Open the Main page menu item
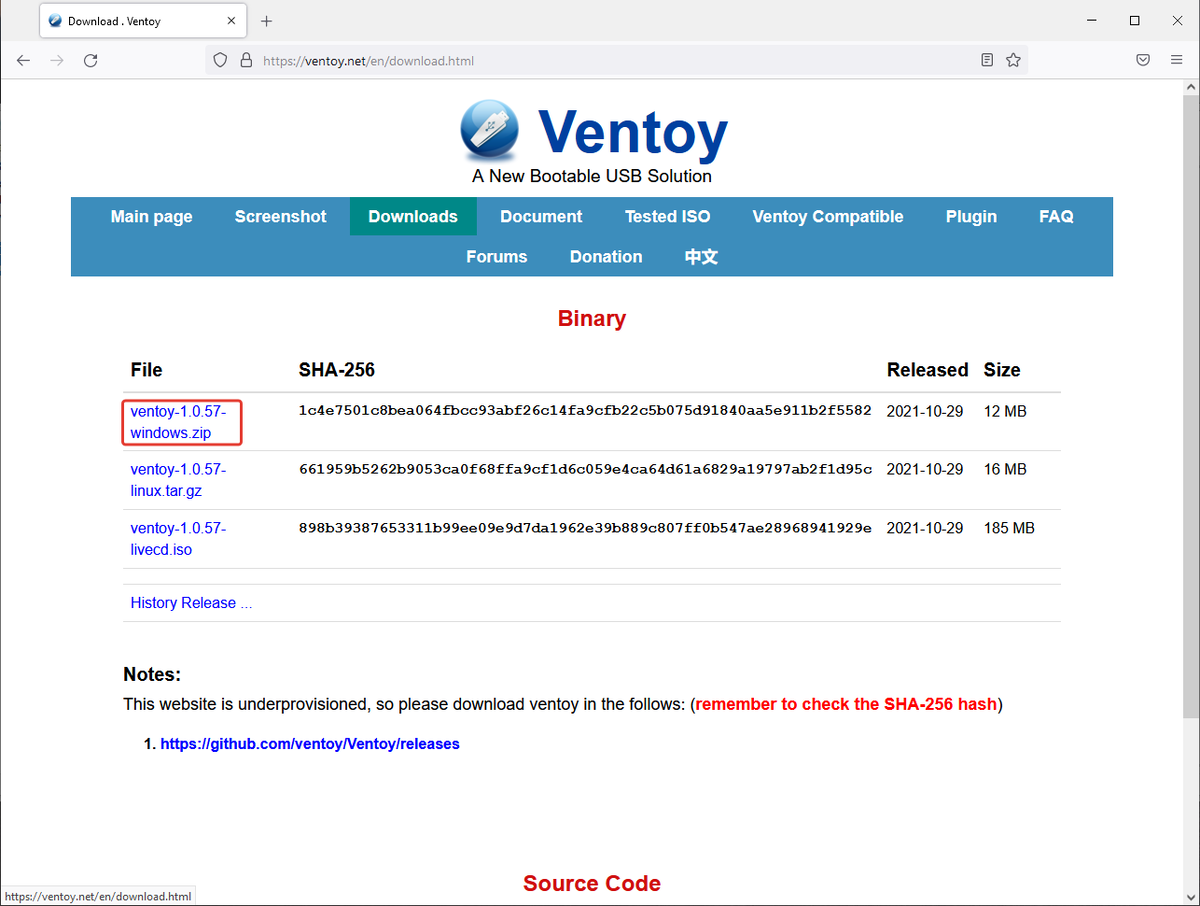Image resolution: width=1200 pixels, height=906 pixels. click(x=151, y=216)
